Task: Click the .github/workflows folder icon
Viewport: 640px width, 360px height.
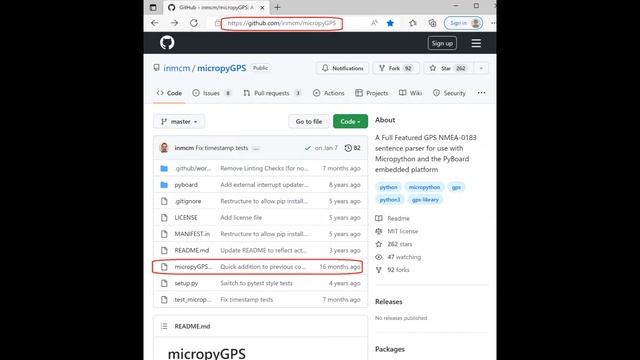Action: (x=164, y=169)
